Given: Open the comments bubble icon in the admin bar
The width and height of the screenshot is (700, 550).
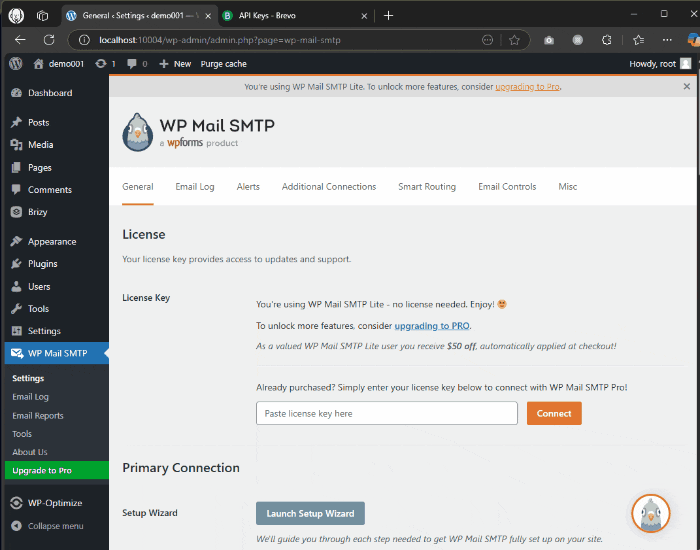Looking at the screenshot, I should [x=135, y=63].
